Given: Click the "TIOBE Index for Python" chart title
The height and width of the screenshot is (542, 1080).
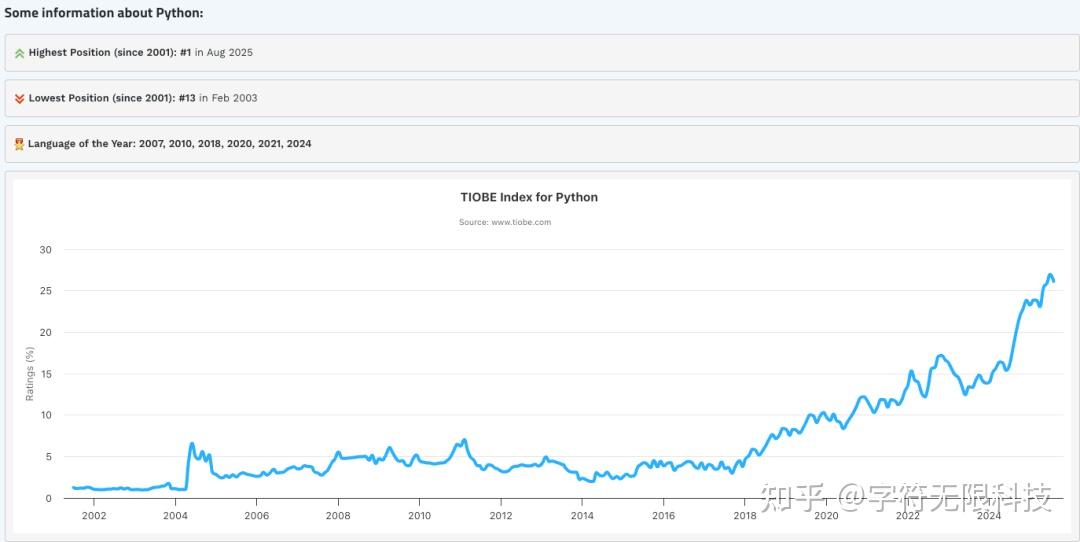Looking at the screenshot, I should (529, 197).
